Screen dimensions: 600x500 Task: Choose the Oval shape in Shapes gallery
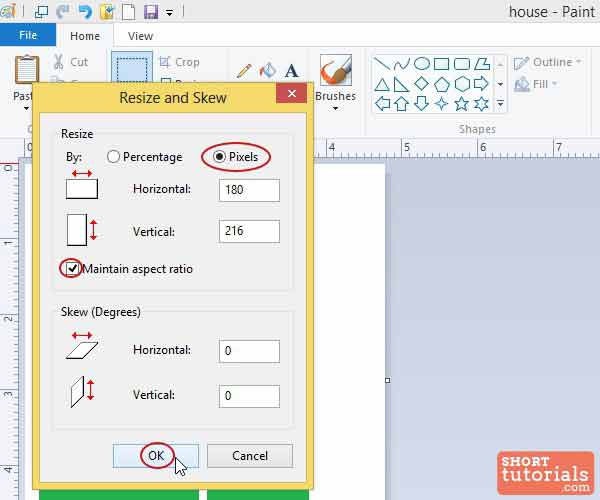[x=422, y=63]
